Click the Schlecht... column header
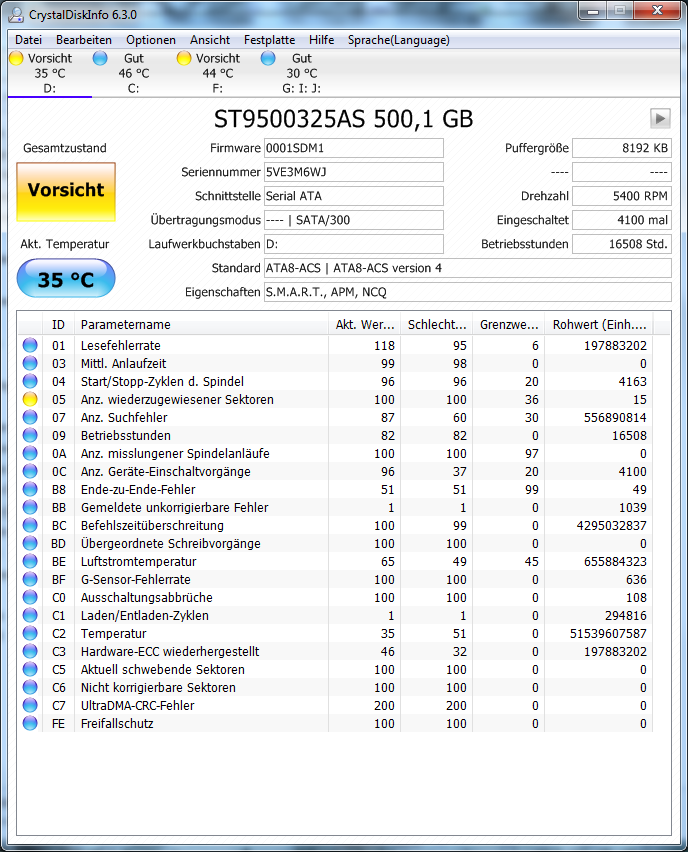Screen dimensions: 688x852 437,324
